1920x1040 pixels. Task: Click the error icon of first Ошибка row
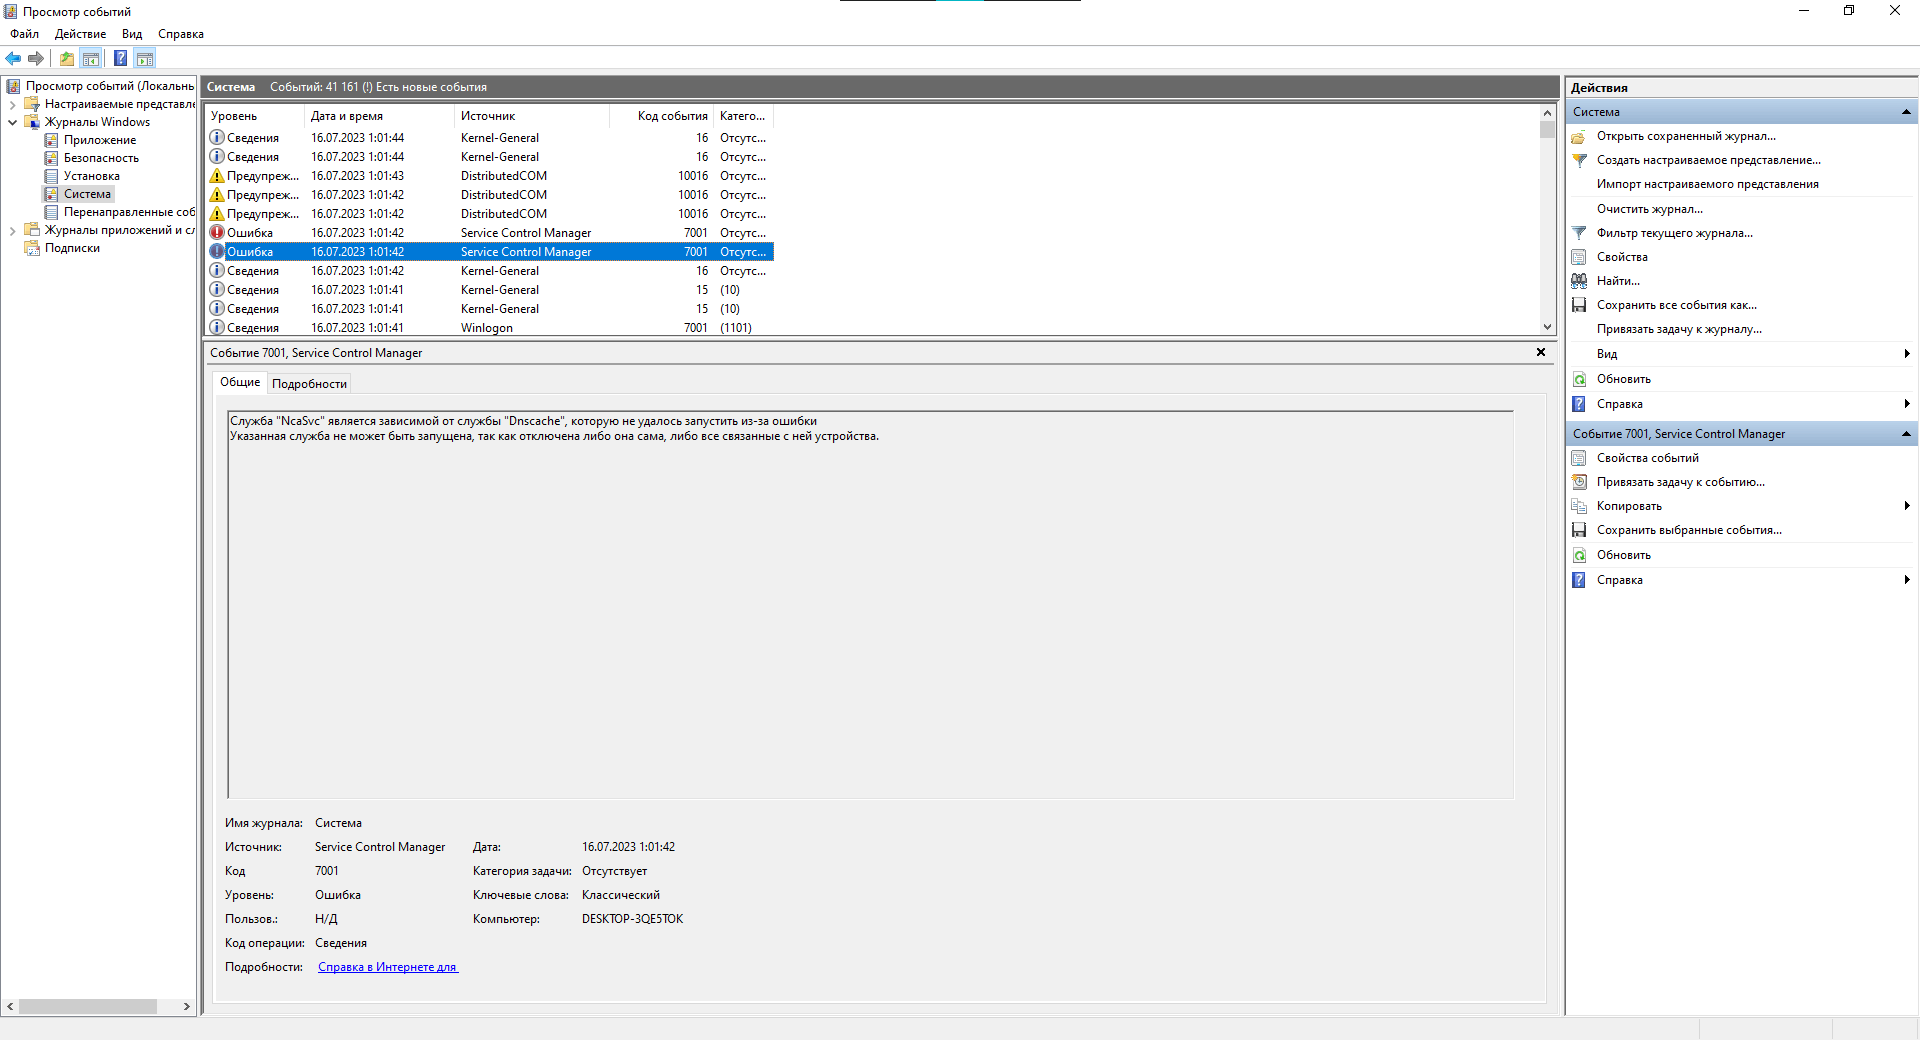217,233
